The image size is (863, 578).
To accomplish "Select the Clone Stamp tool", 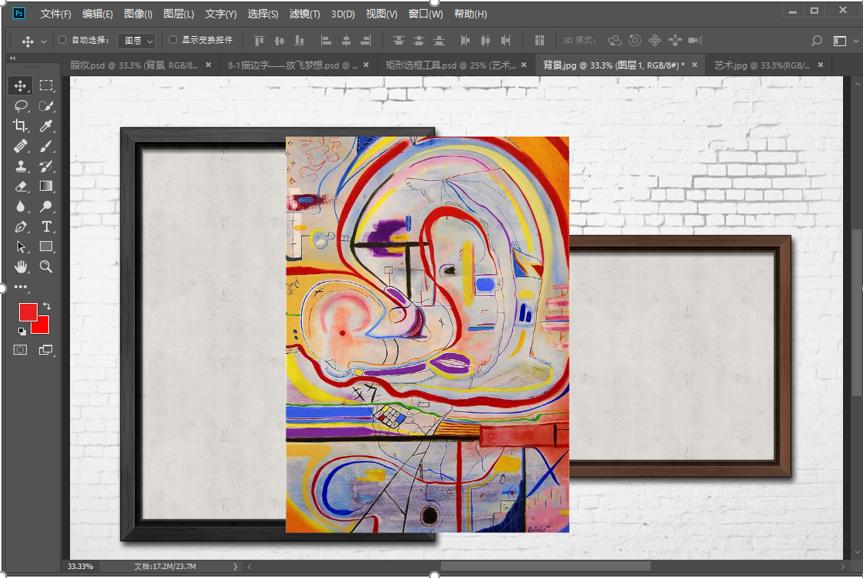I will 20,167.
